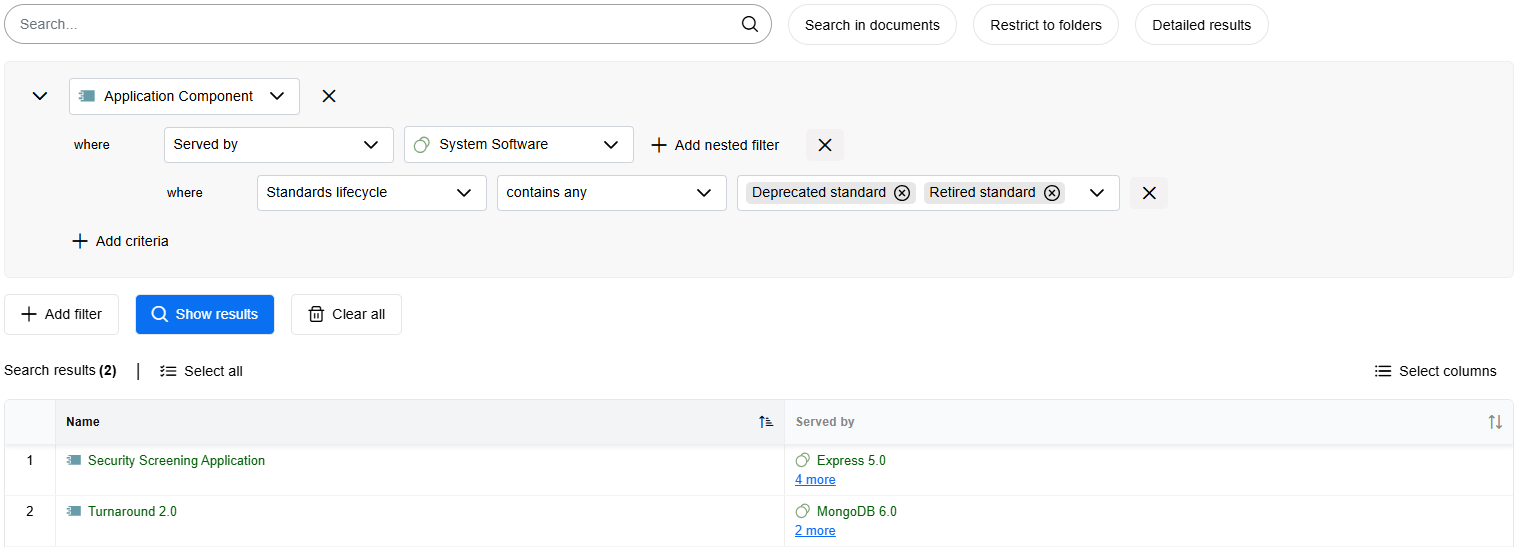The image size is (1514, 547).
Task: Click the Retired standard tag text
Action: [982, 193]
